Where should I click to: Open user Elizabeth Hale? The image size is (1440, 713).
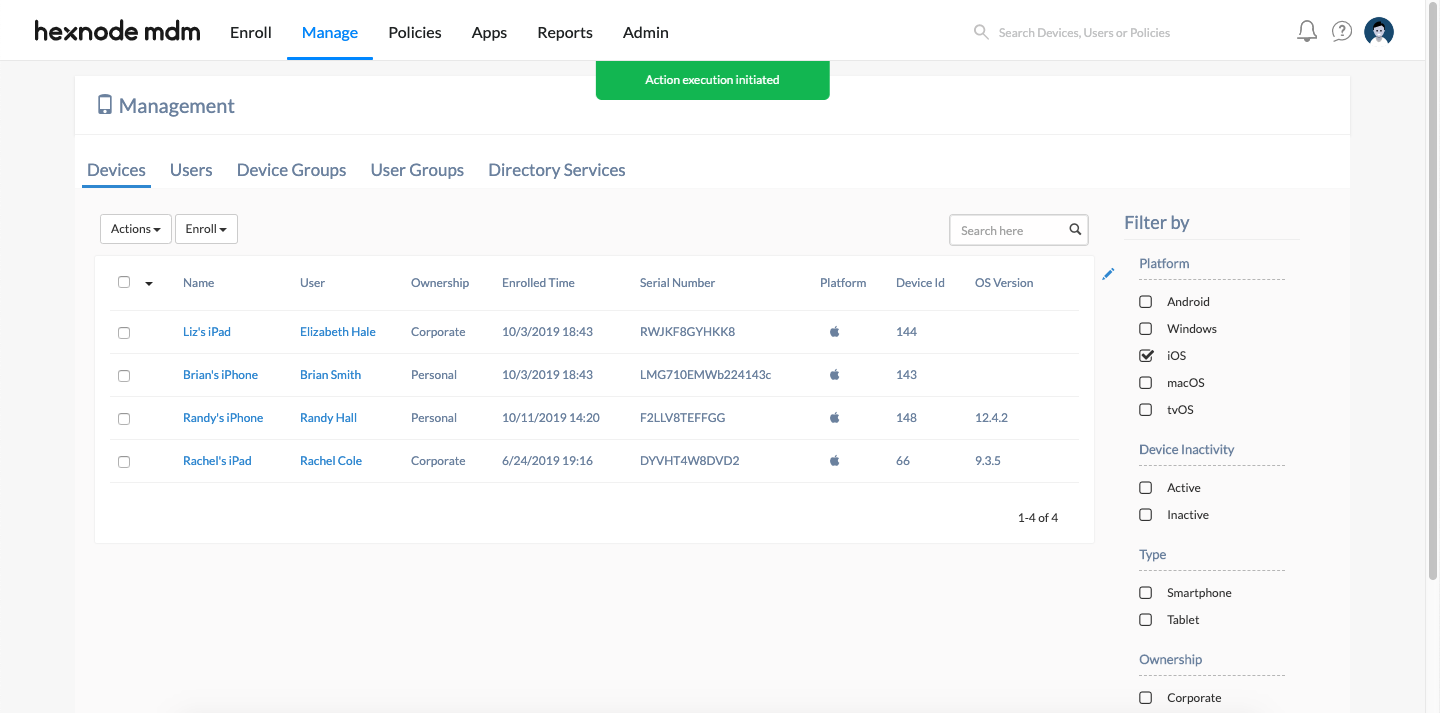(338, 332)
